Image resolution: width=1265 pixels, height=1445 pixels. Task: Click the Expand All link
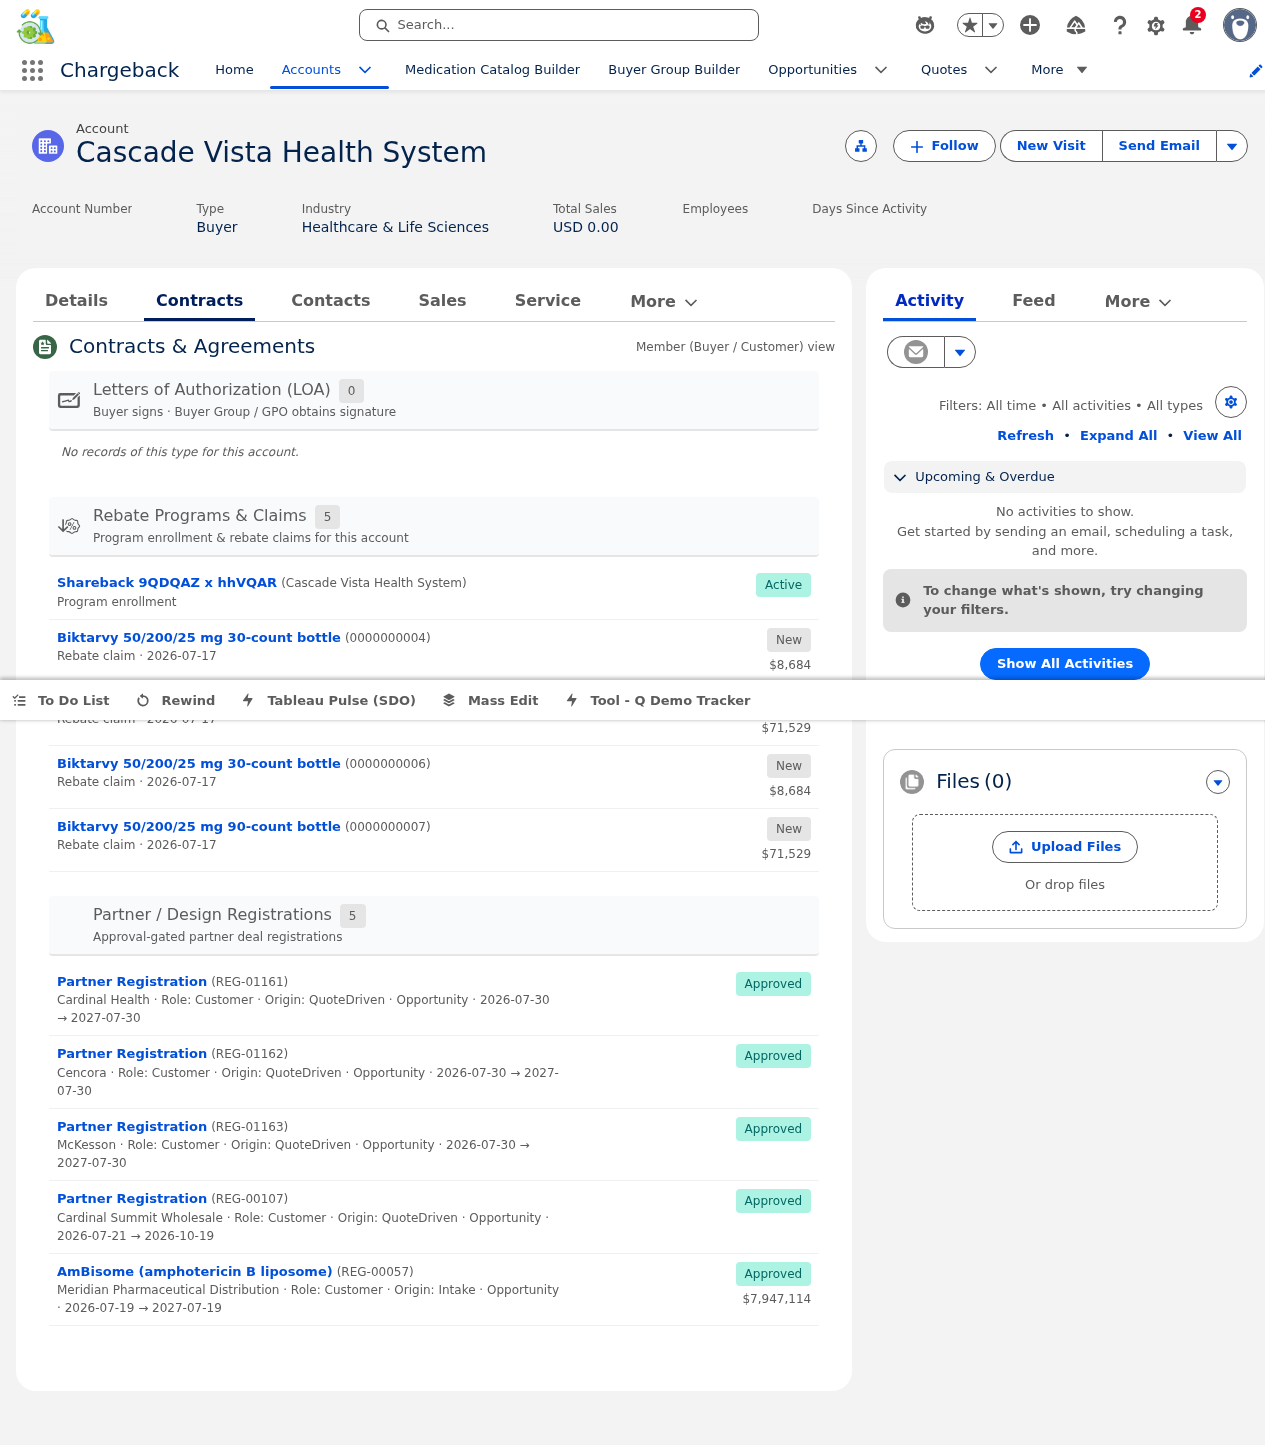pos(1118,436)
